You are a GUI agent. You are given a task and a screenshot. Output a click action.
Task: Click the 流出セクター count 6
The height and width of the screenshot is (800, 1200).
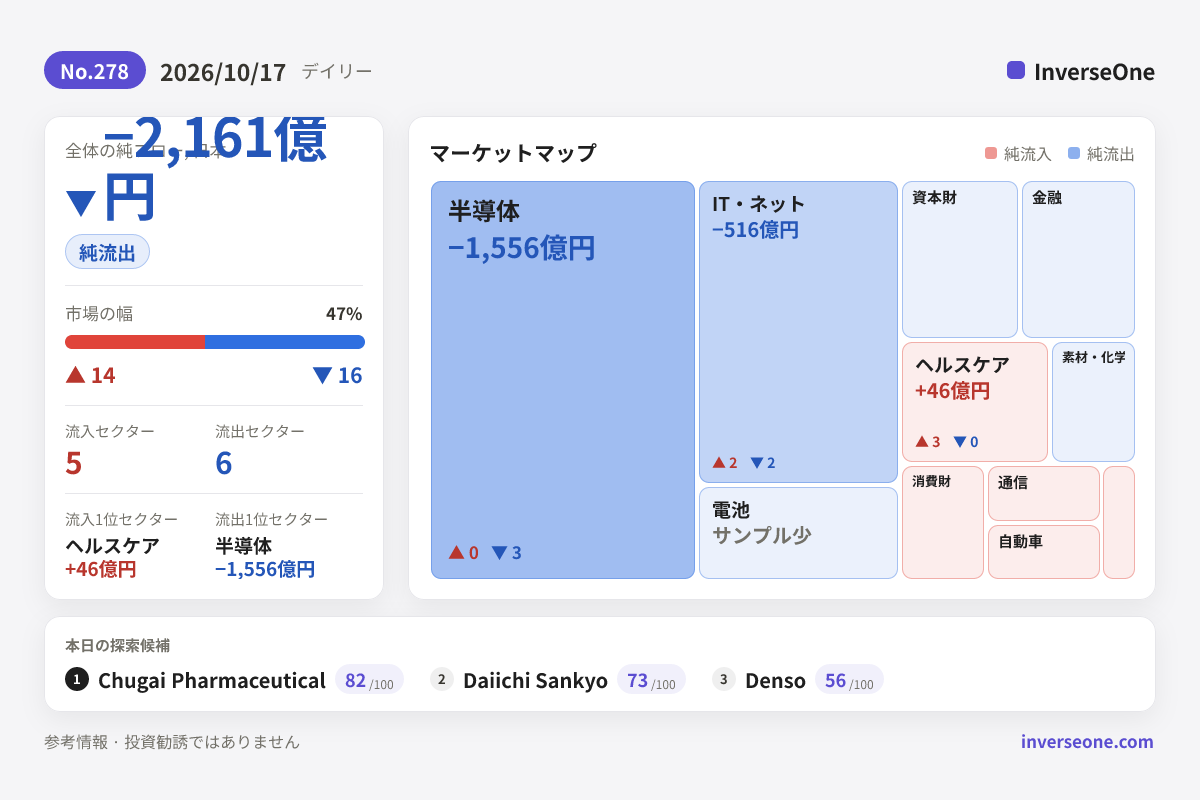[224, 463]
